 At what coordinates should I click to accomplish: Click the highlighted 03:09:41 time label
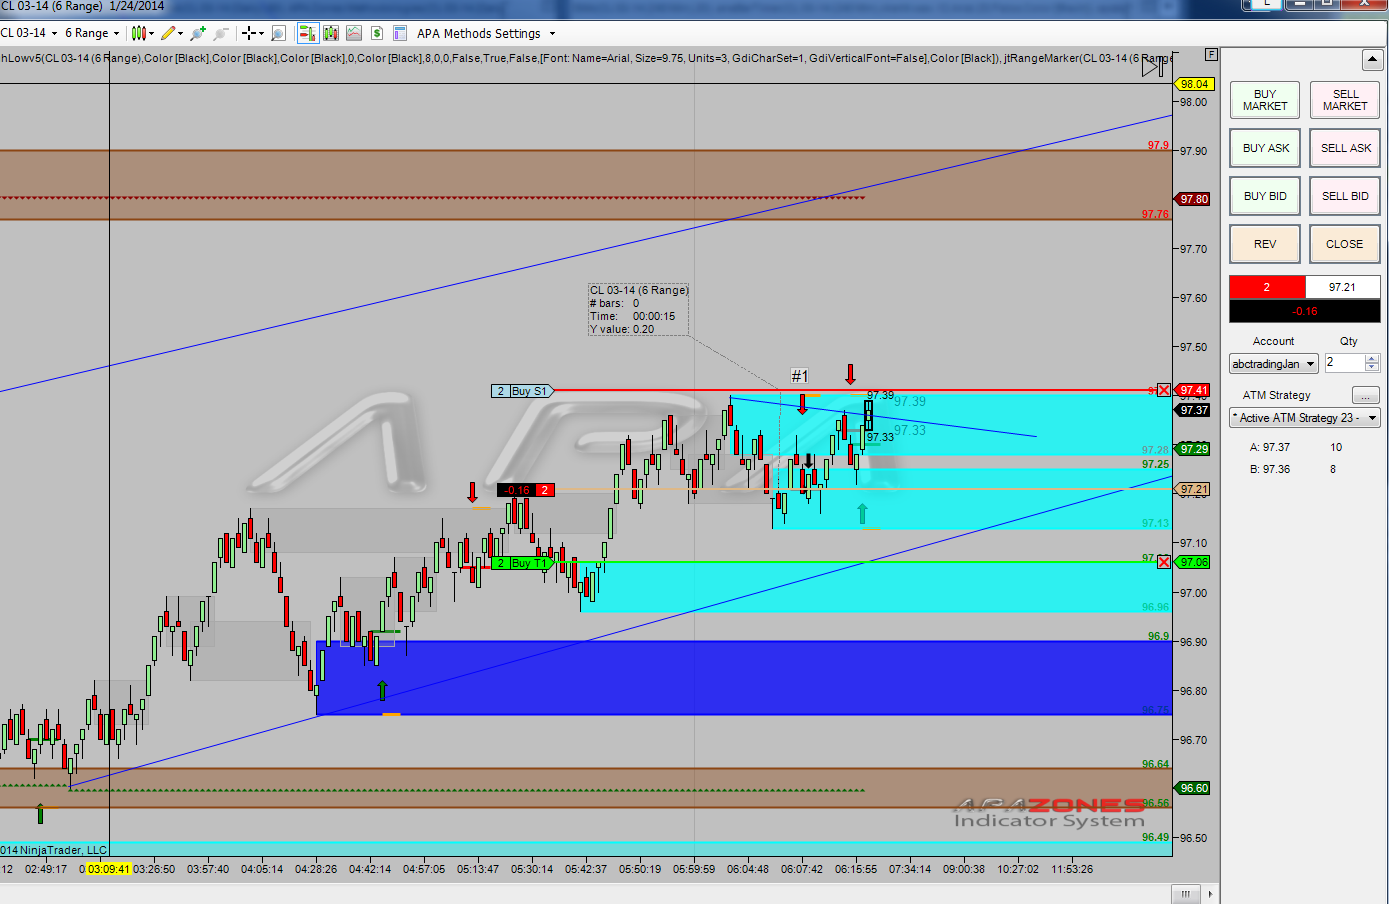coord(108,869)
